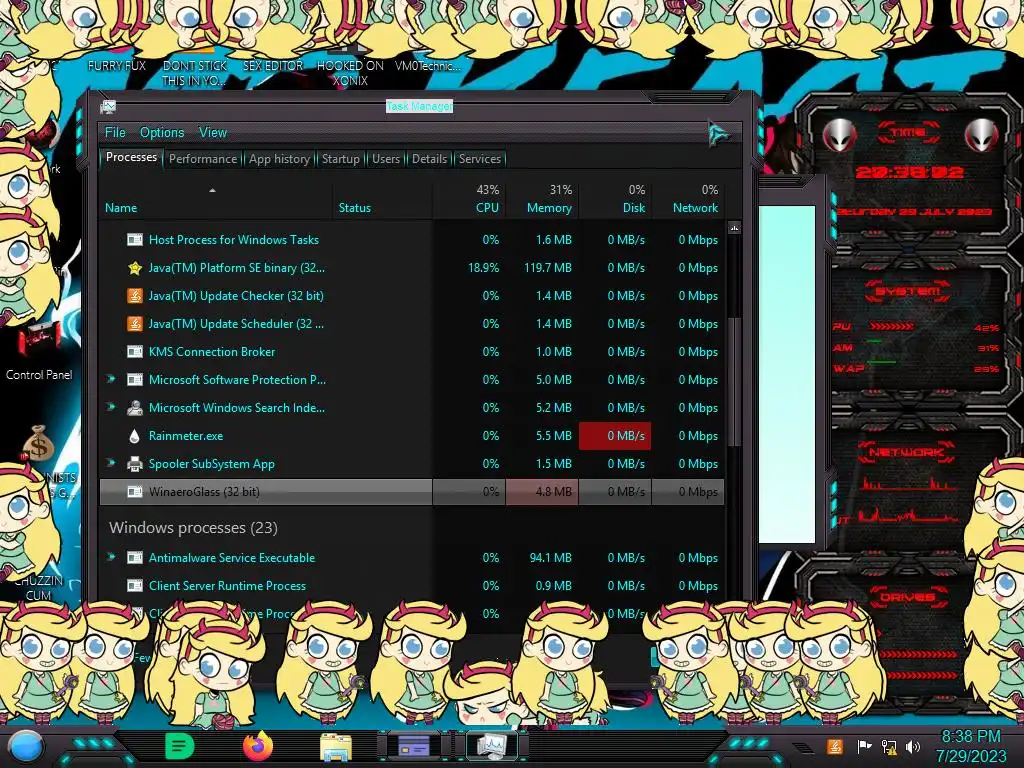Viewport: 1024px width, 768px height.
Task: Switch to the Processes tab
Action: [131, 157]
